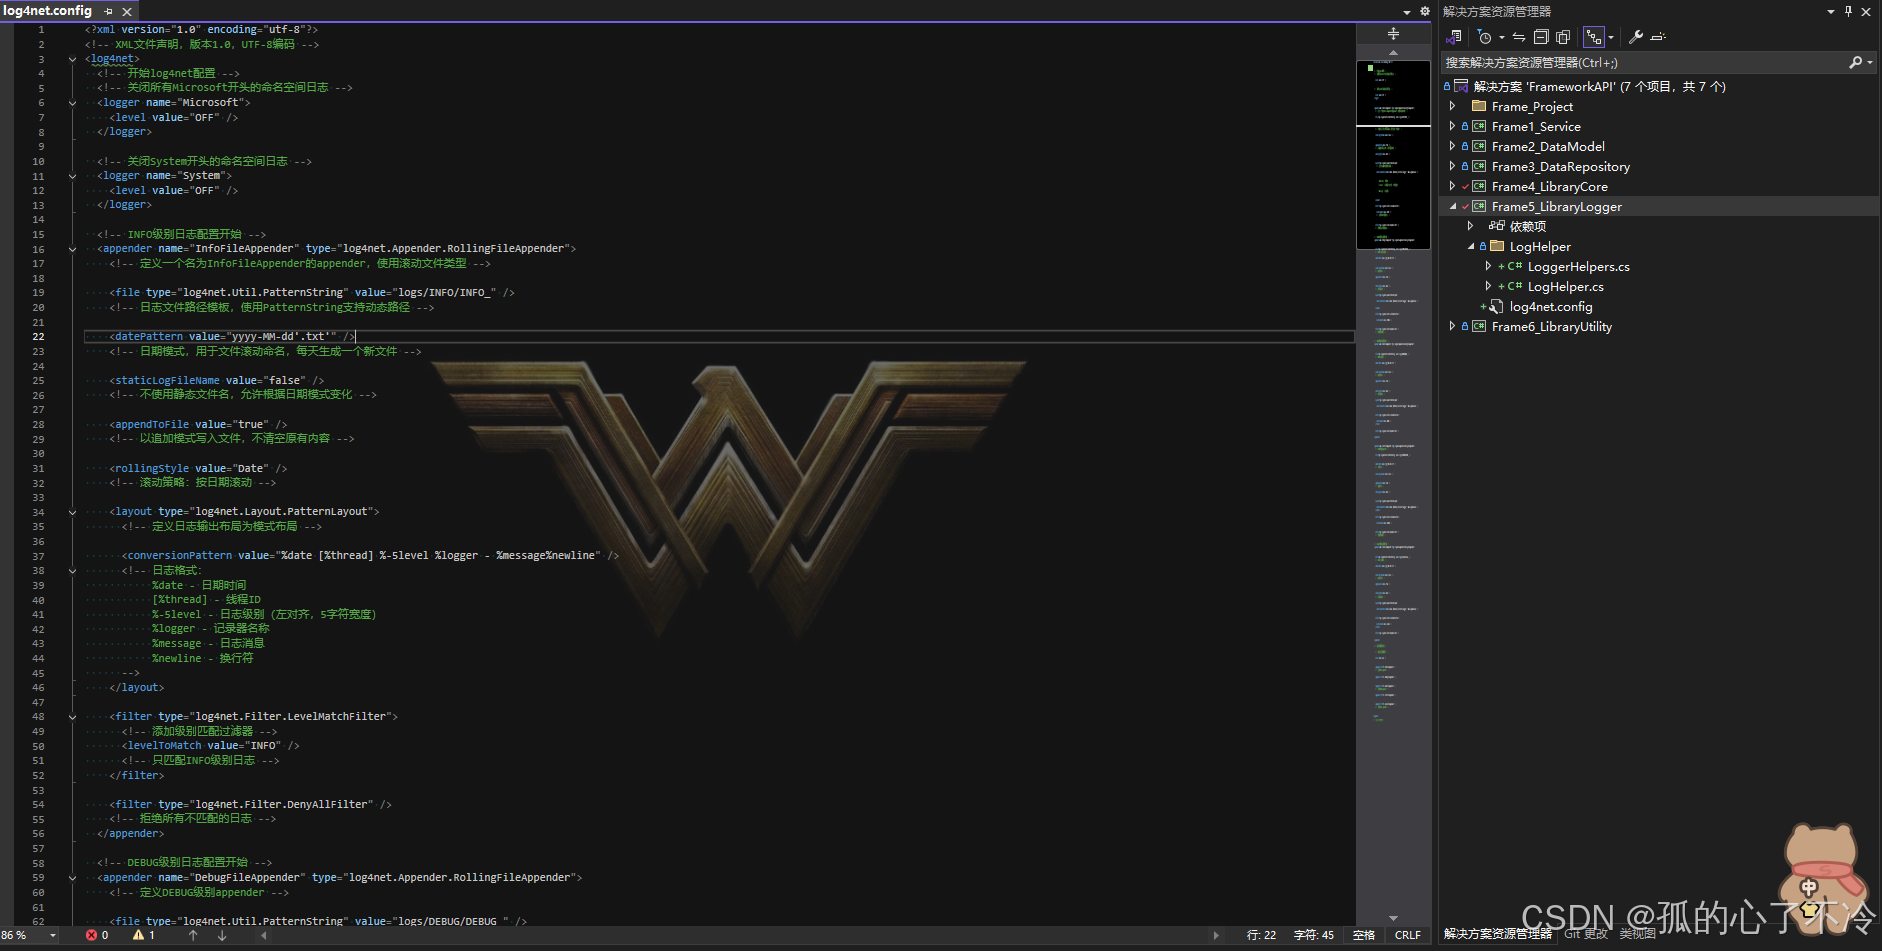Open properties with the wrench icon
Screen dimensions: 1882x951
1636,37
